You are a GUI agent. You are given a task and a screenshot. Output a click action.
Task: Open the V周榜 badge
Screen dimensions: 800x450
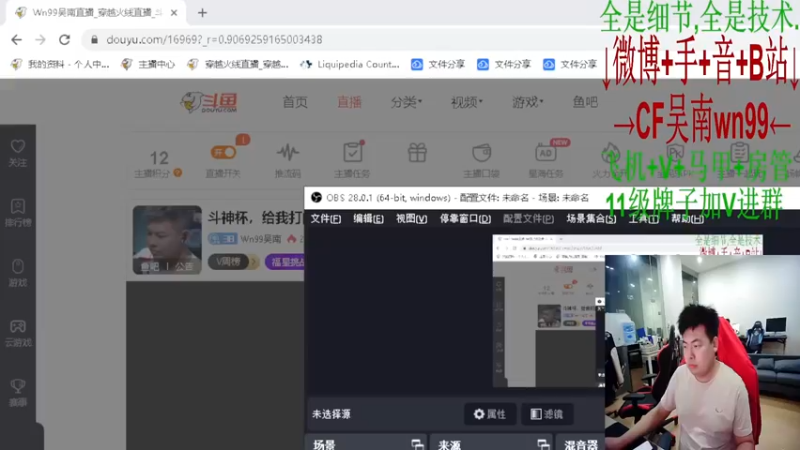[233, 262]
